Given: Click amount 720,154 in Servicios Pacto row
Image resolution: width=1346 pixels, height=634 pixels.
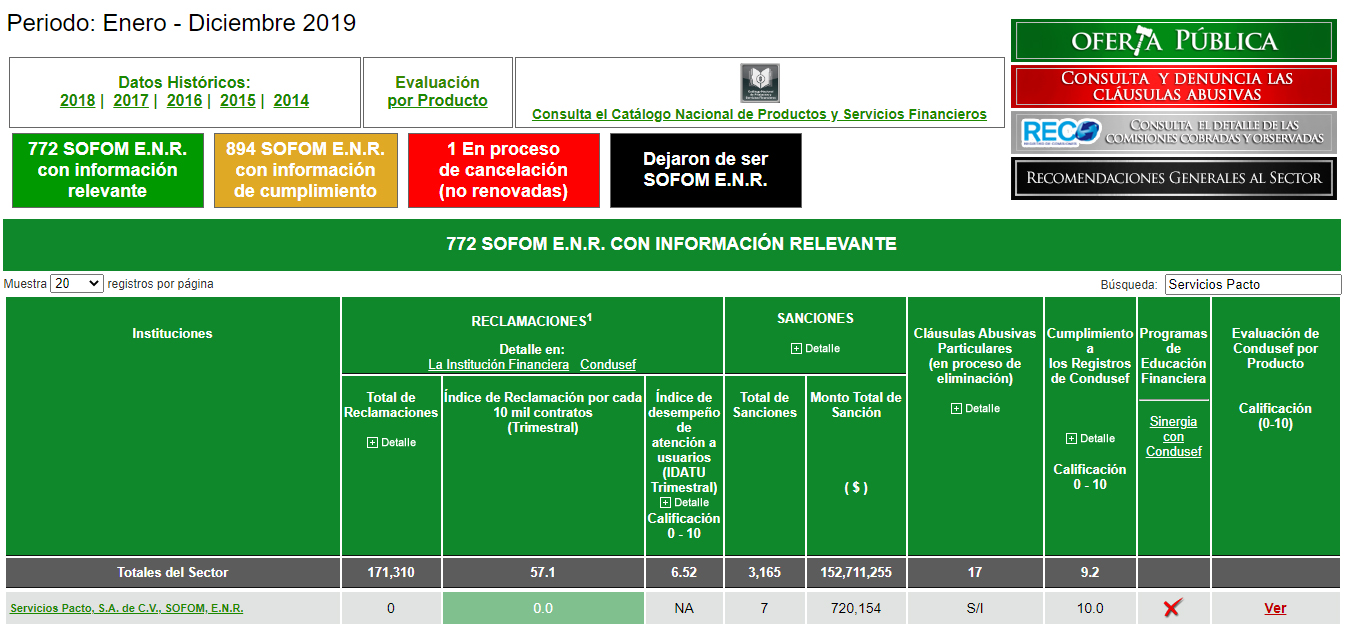Looking at the screenshot, I should pos(856,608).
